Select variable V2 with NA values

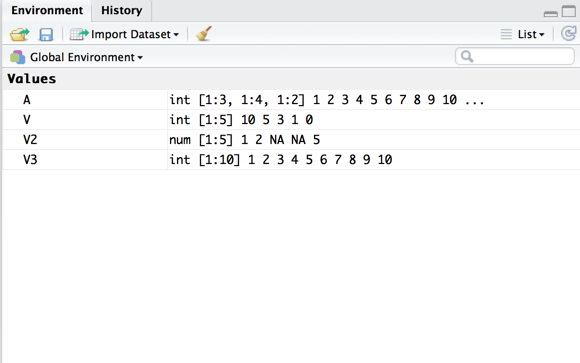click(291, 140)
